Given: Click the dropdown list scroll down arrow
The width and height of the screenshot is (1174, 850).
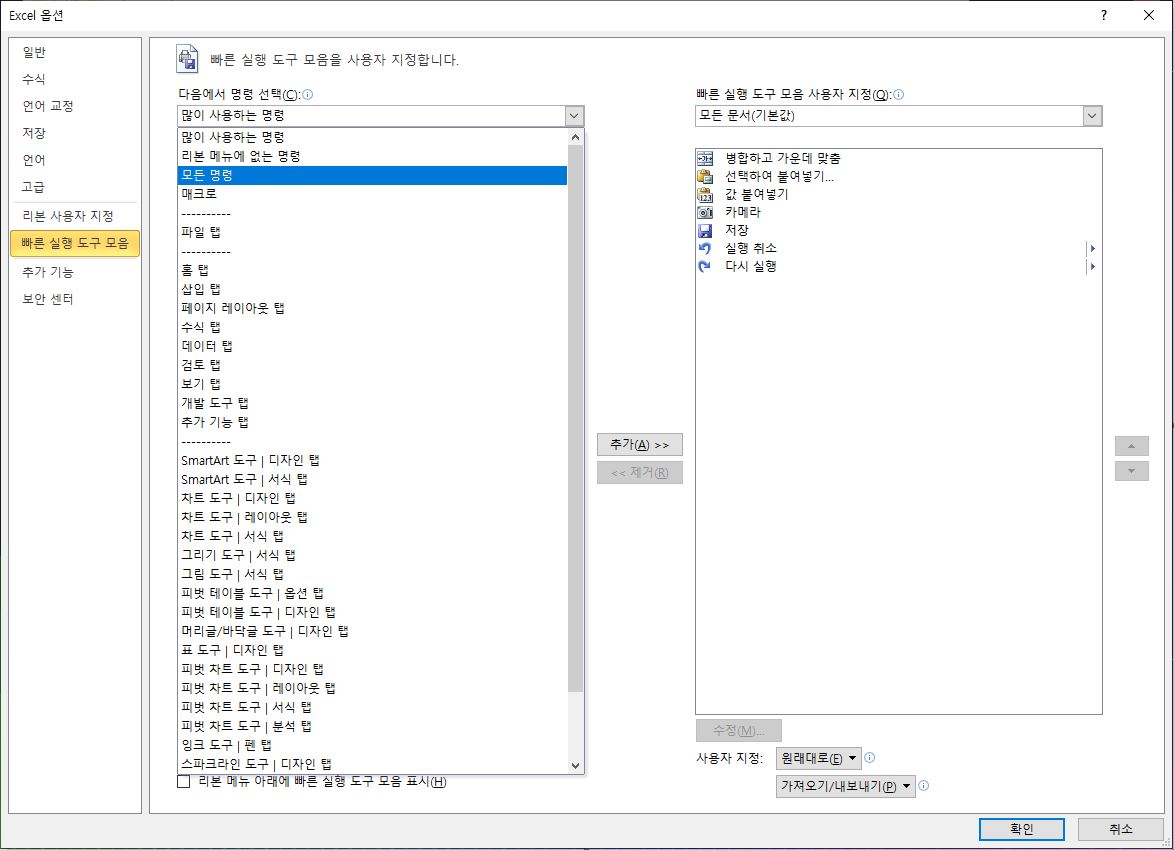Looking at the screenshot, I should [575, 765].
